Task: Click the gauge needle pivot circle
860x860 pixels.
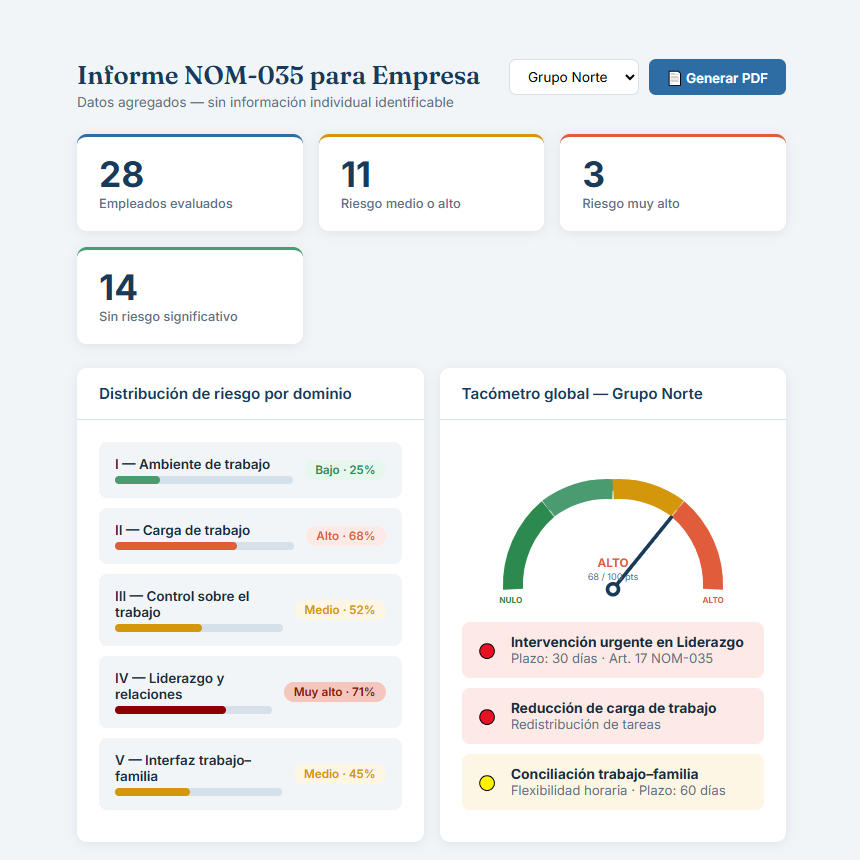Action: tap(613, 589)
